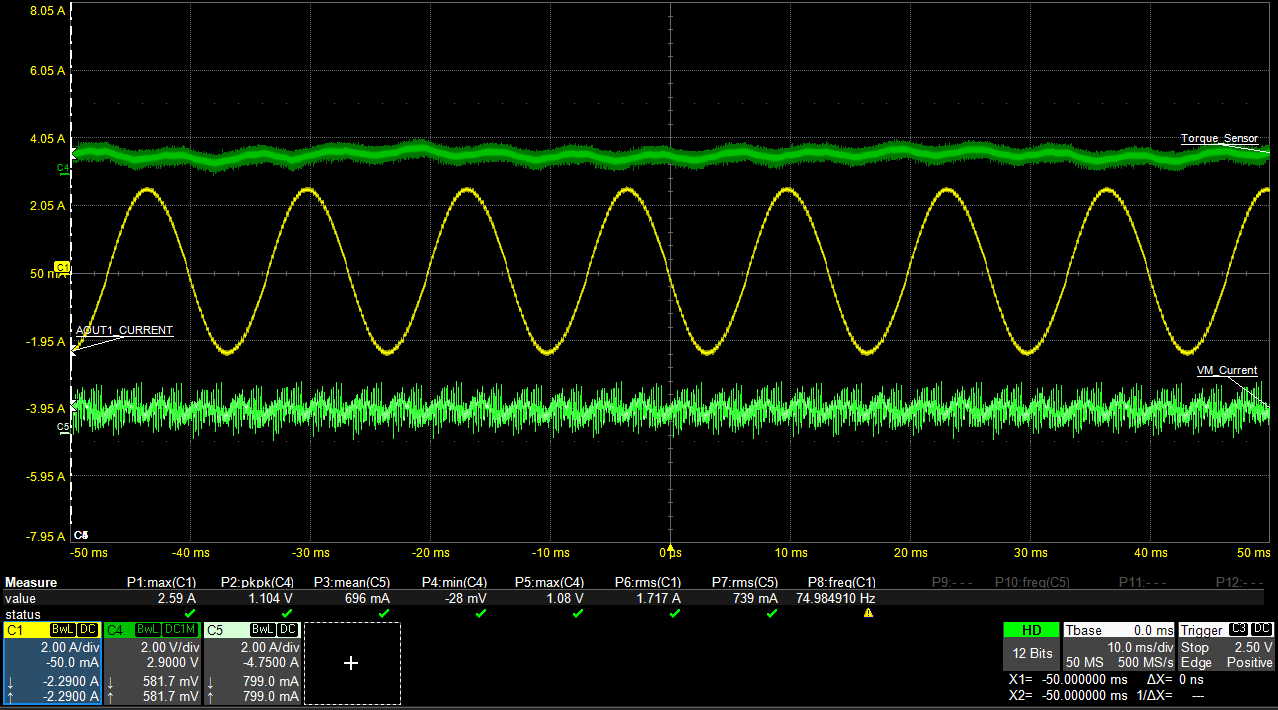The image size is (1278, 710).
Task: Toggle the BwL badge on C1 descriptor
Action: [x=63, y=630]
